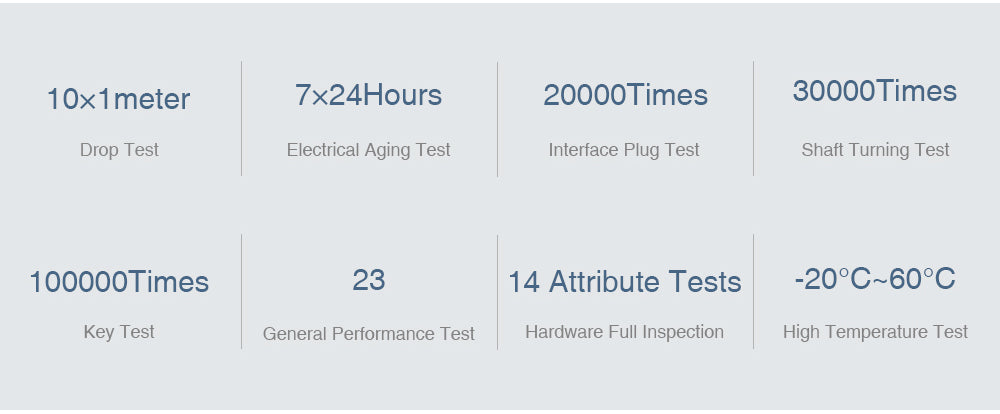Image resolution: width=1000 pixels, height=414 pixels.
Task: Click divider between Key Test and General Performance Test
Action: point(242,291)
